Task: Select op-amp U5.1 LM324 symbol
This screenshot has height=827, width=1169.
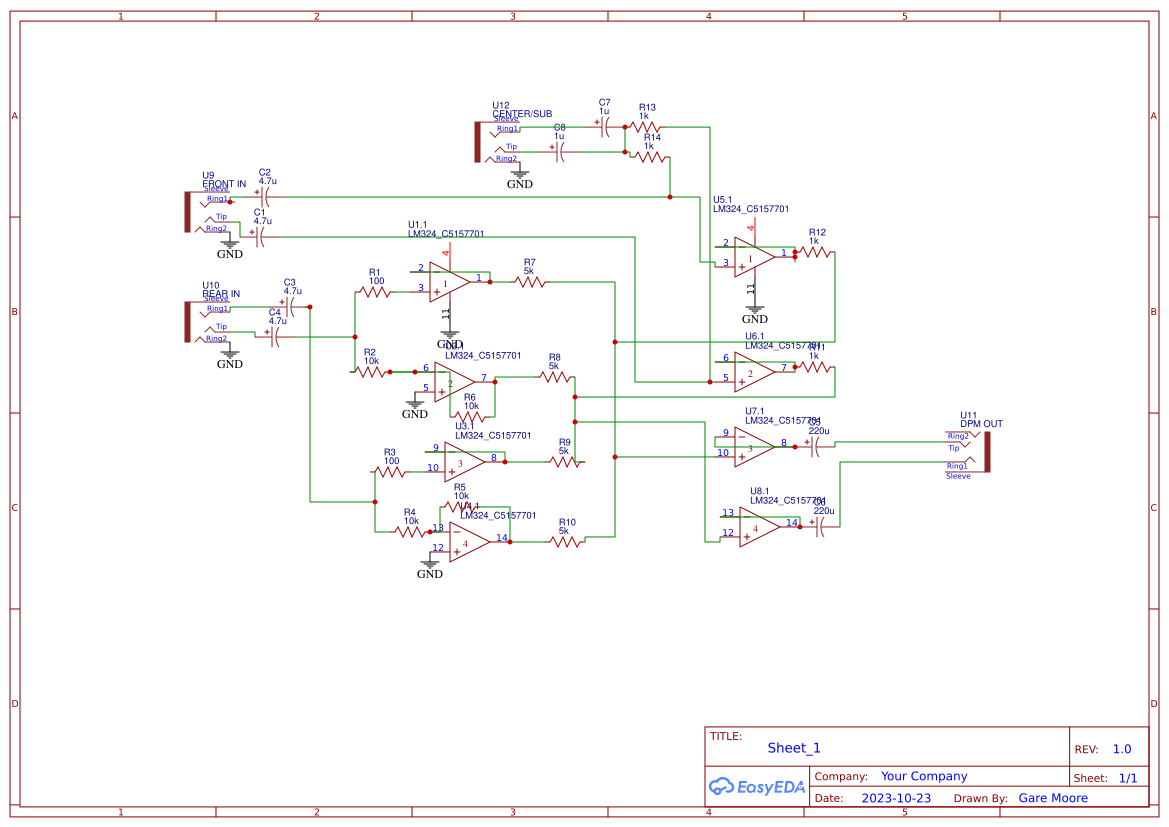Action: [x=753, y=258]
